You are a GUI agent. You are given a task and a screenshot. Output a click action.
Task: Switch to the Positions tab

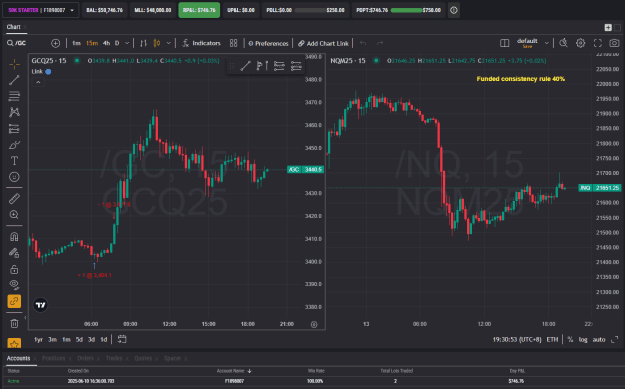tap(53, 358)
